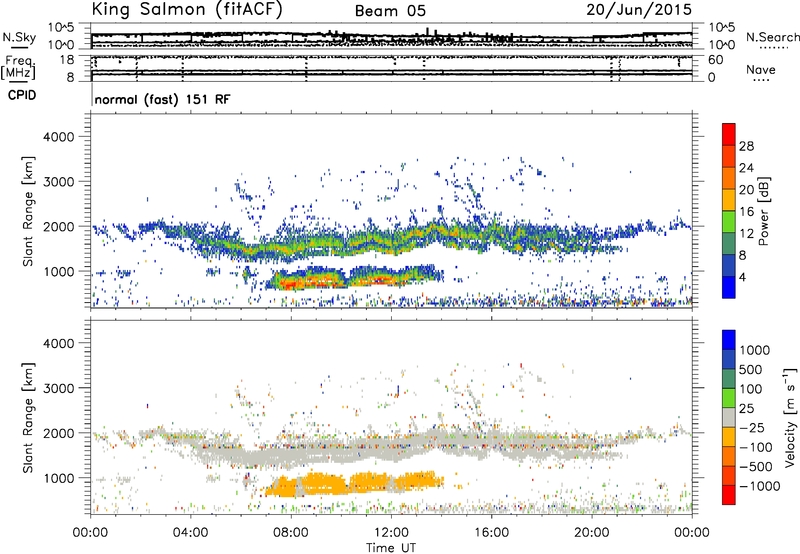Click the Velocity [m s⁻¹] colorbar title
The image size is (800, 554).
pyautogui.click(x=790, y=417)
